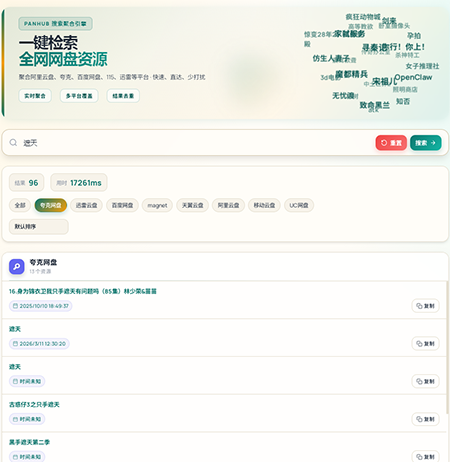The height and width of the screenshot is (462, 450).
Task: Click hot keyword 致命黑兰 in cloud
Action: click(374, 105)
